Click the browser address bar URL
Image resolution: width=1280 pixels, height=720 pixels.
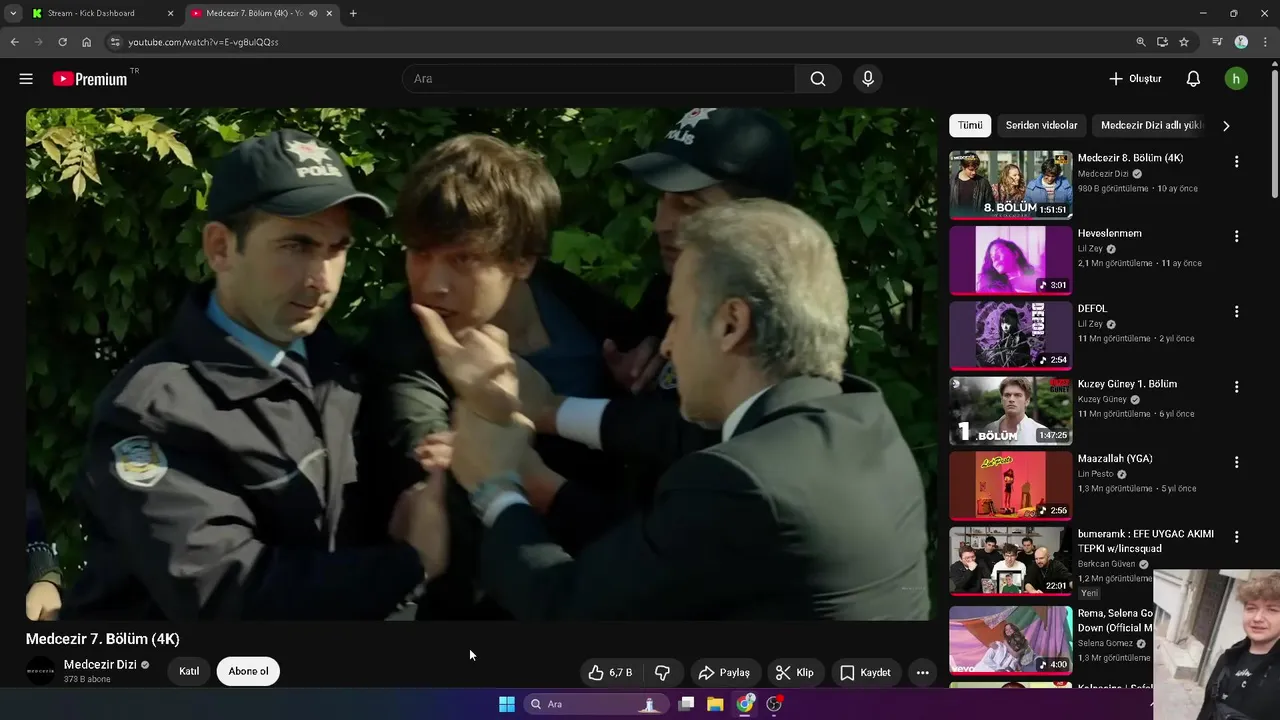[x=203, y=42]
